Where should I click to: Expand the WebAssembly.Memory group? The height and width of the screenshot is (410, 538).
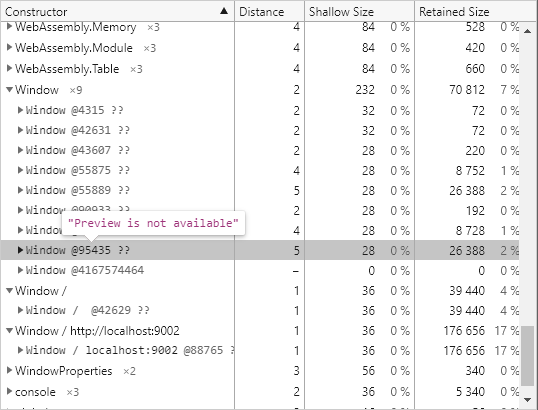tap(10, 26)
